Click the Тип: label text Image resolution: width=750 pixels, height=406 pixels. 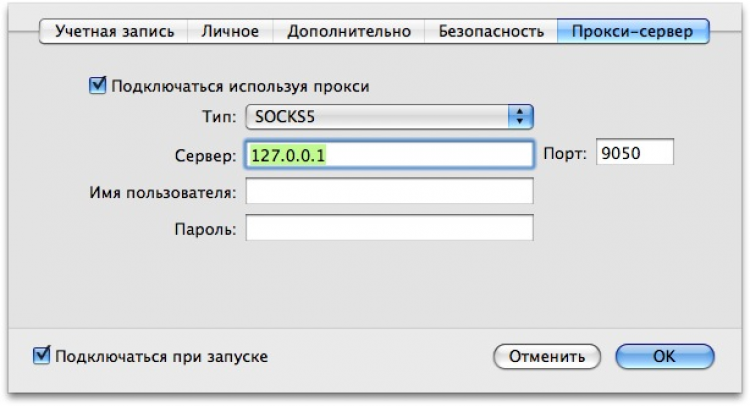coord(213,117)
